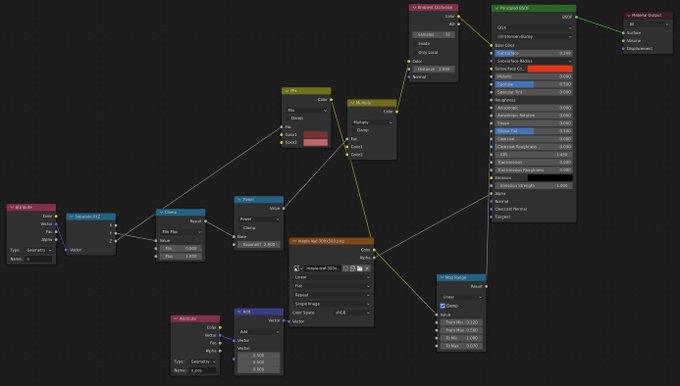This screenshot has width=680, height=386.
Task: Click the Exponent value field in Power node
Action: 259,245
